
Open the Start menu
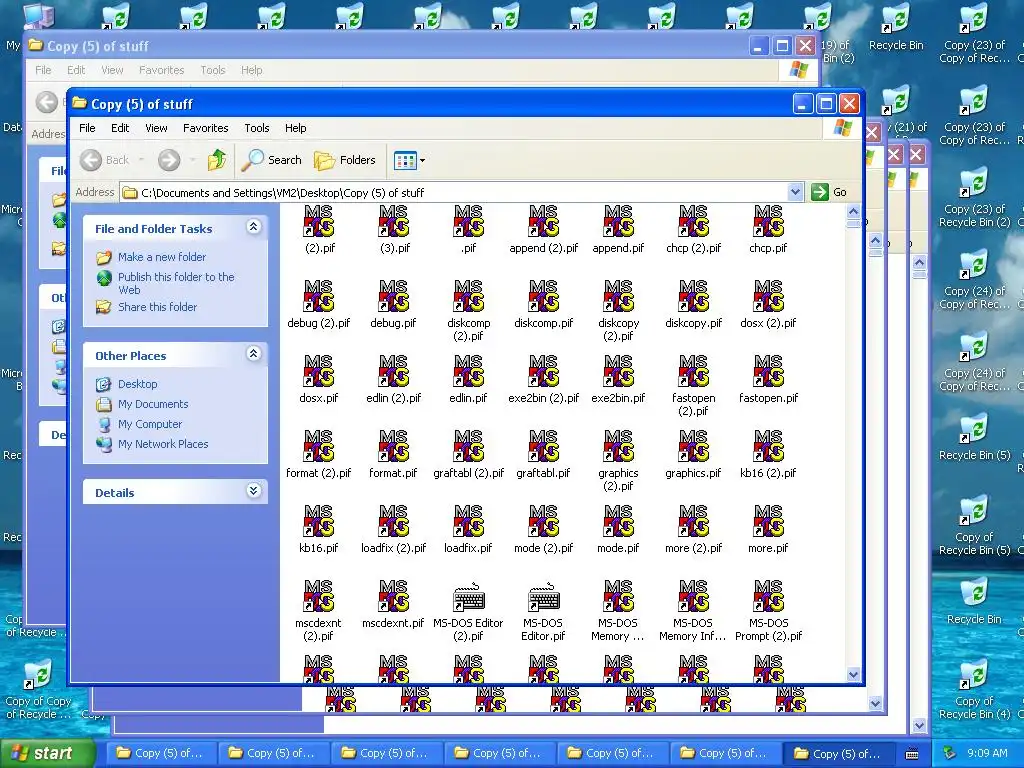click(47, 753)
